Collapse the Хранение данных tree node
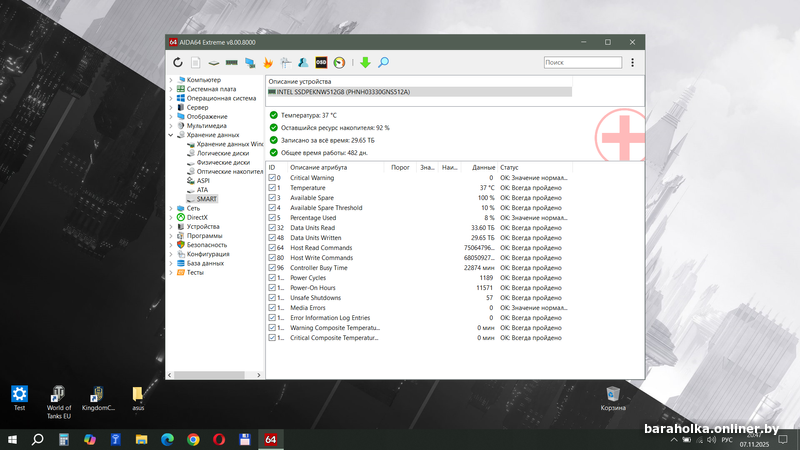 pos(171,135)
